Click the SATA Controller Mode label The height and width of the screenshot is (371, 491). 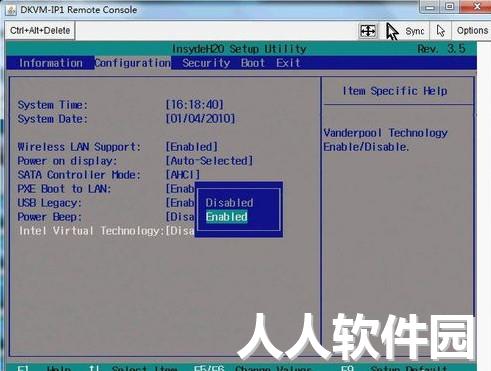(x=79, y=175)
